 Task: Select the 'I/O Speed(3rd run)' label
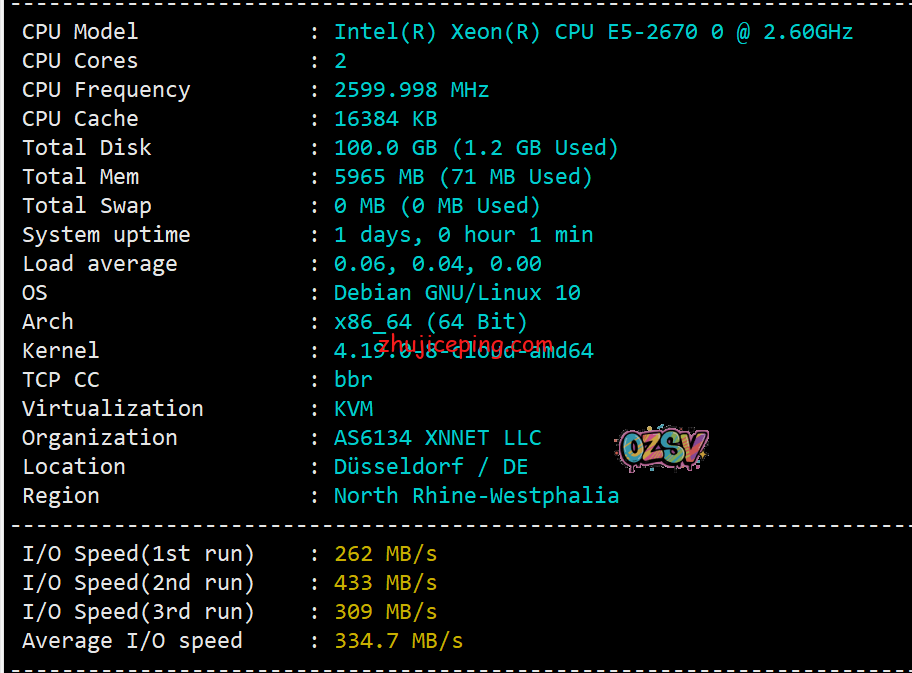138,613
